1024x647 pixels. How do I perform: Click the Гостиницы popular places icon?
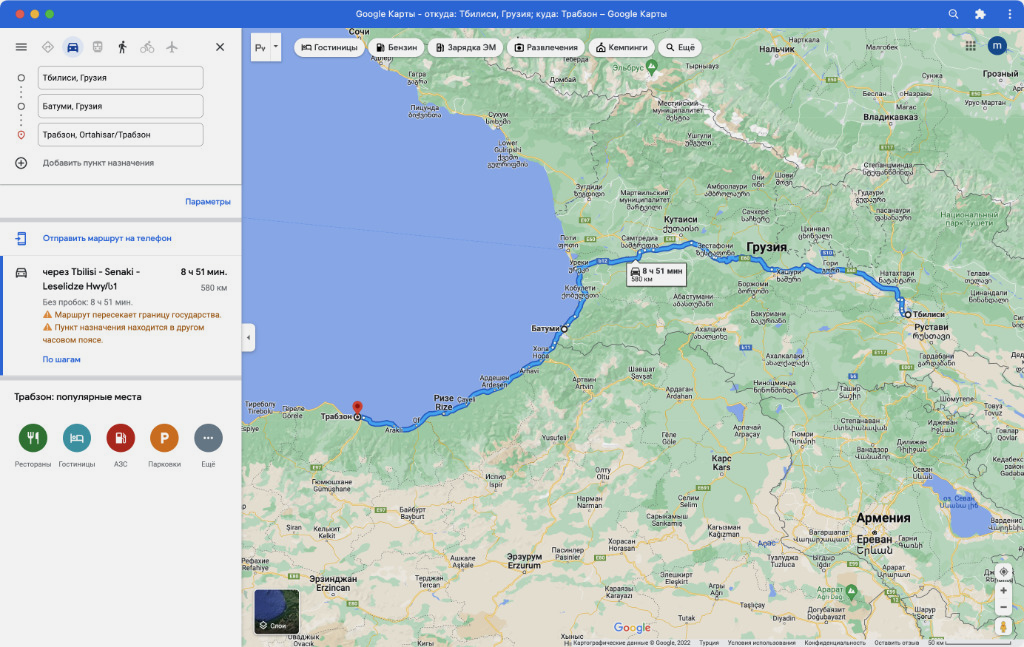click(76, 437)
